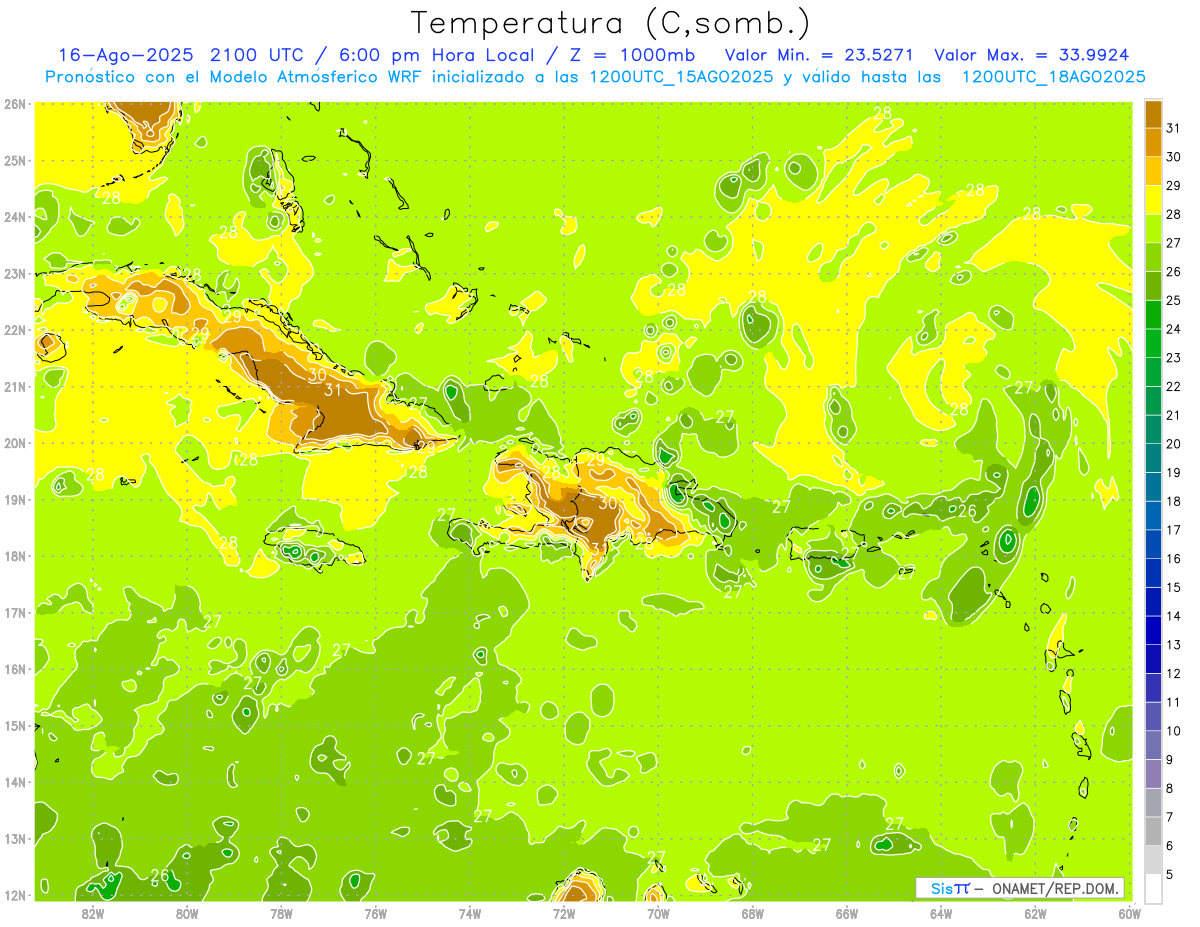Click the color bar tick label 24
This screenshot has height=927, width=1200.
(1174, 328)
